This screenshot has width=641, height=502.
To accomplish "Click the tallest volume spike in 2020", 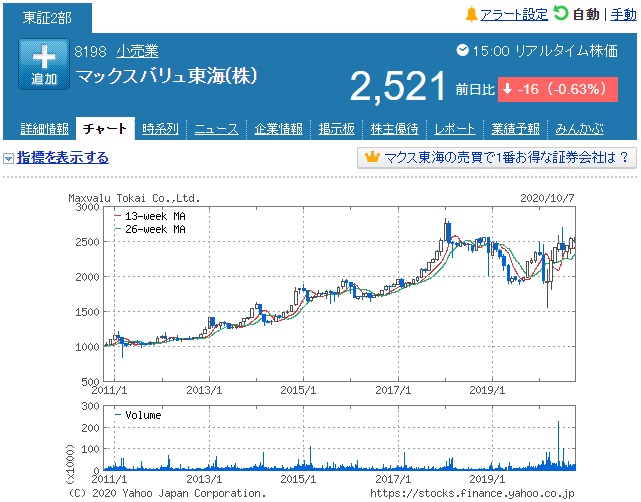I will [558, 445].
